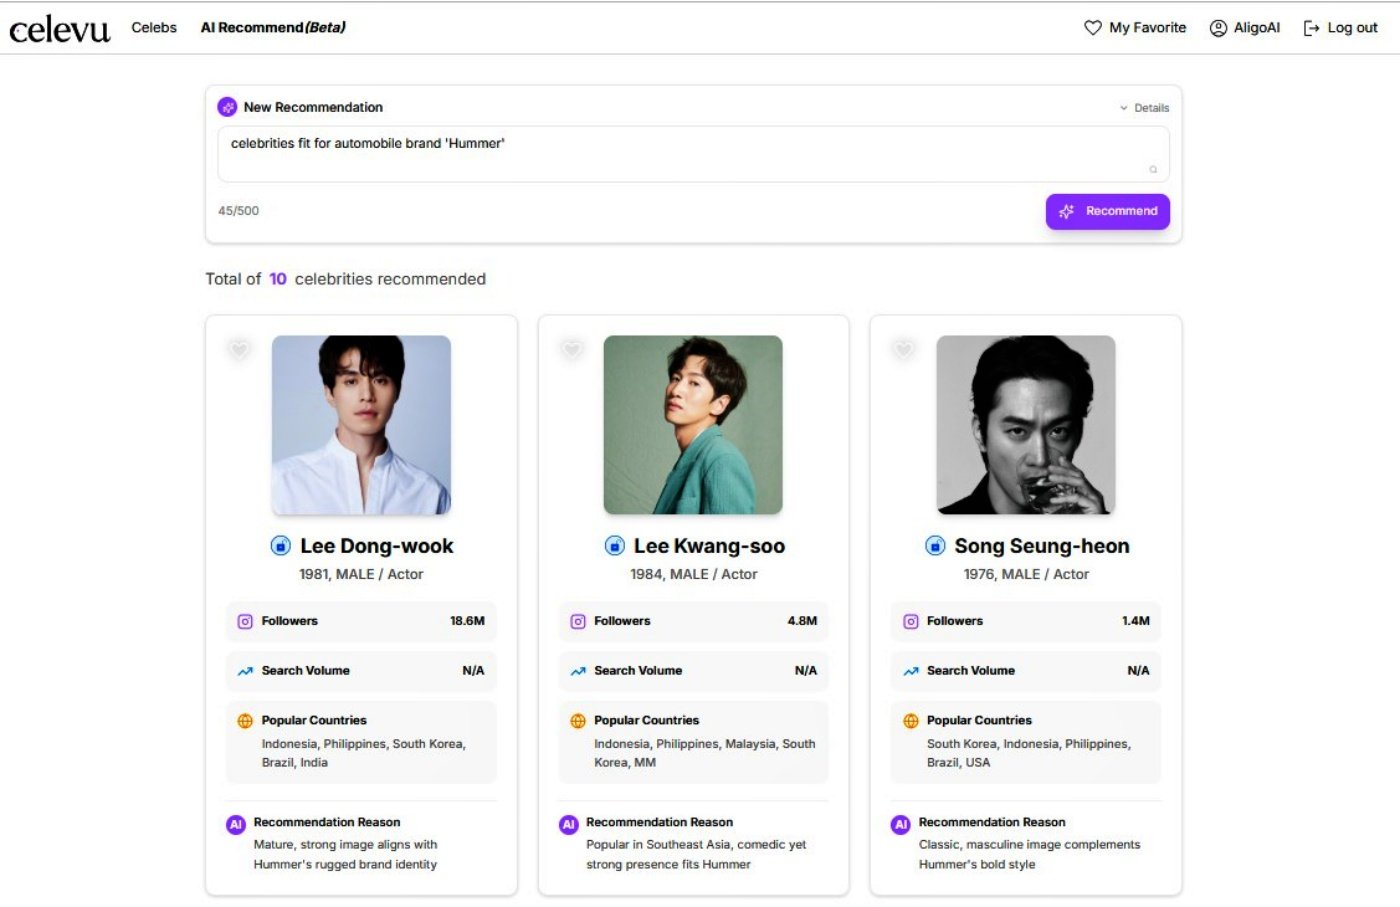This screenshot has height=907, width=1400.
Task: Open My Favorite page
Action: [1135, 28]
